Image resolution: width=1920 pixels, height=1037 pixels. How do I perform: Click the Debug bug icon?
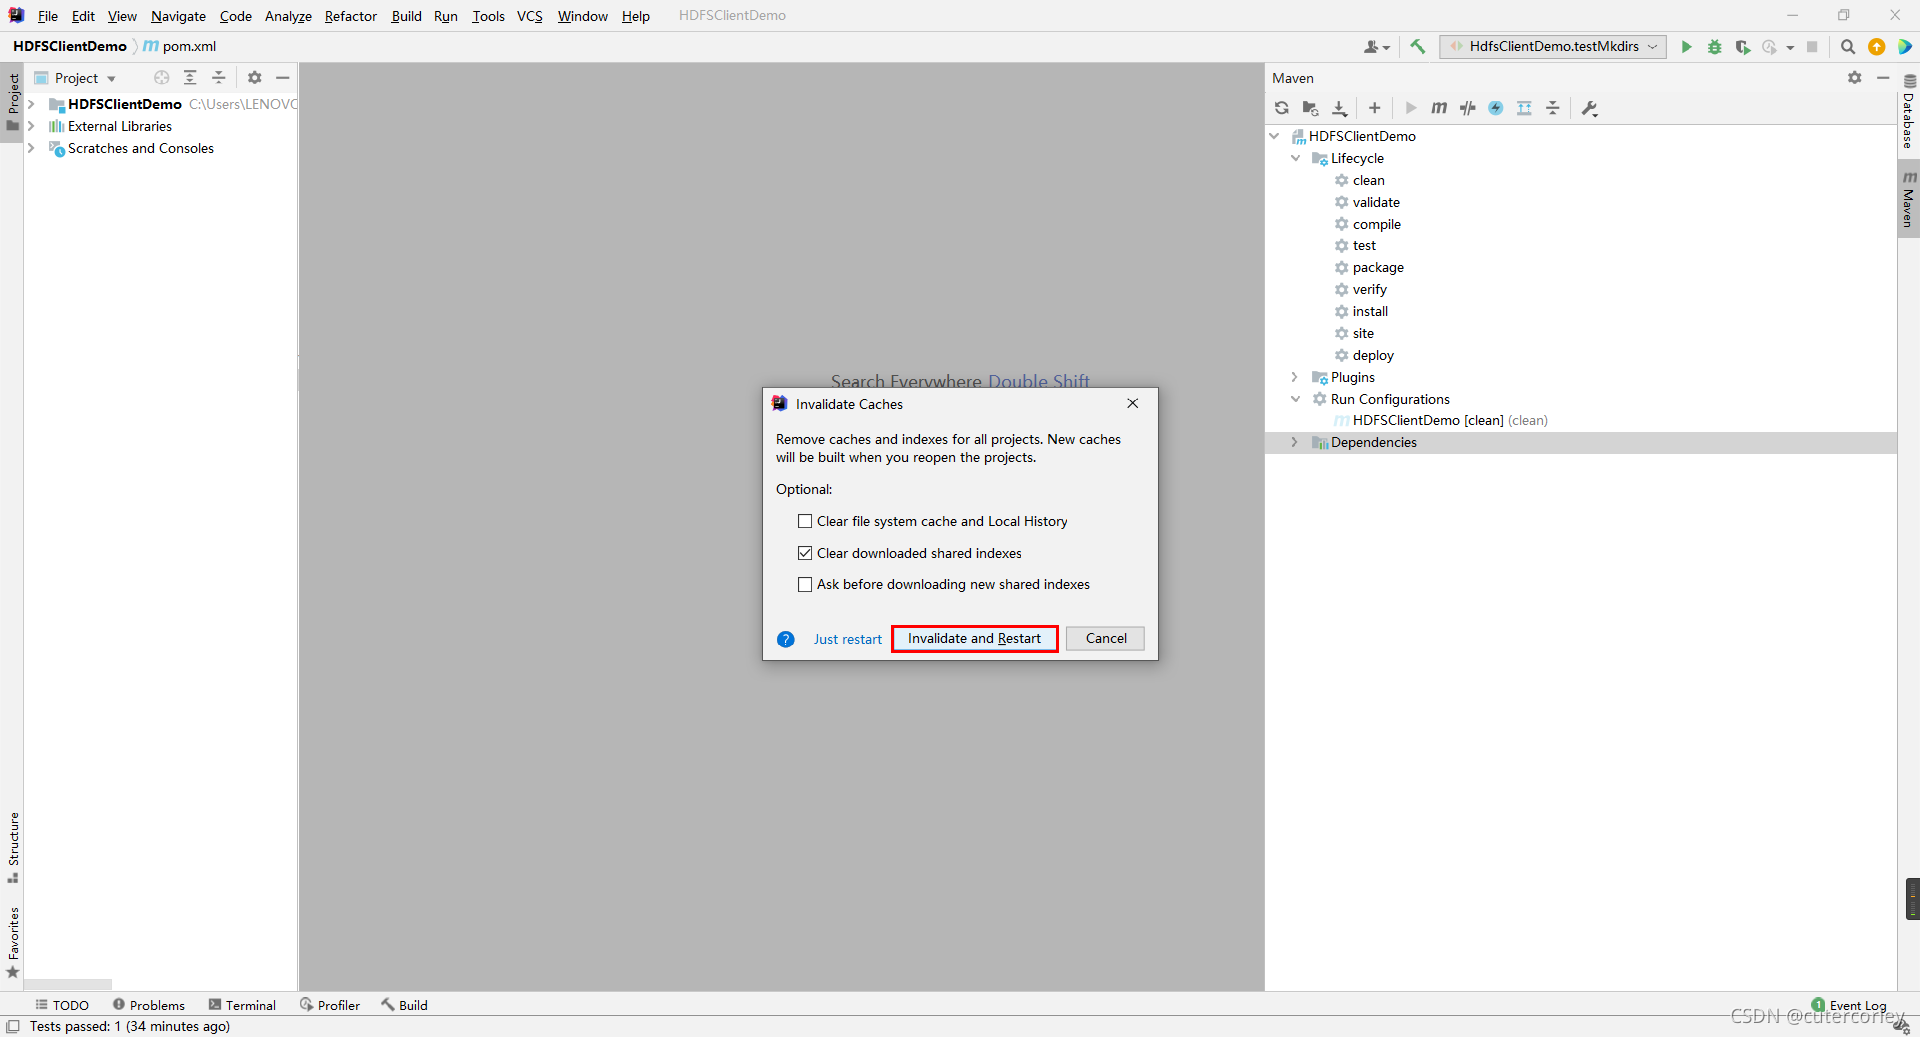pos(1715,46)
